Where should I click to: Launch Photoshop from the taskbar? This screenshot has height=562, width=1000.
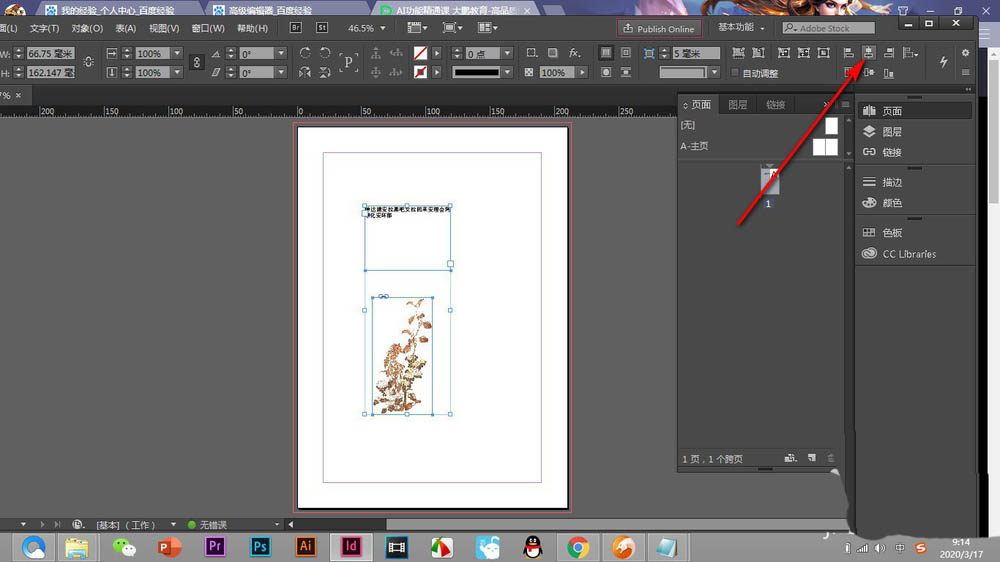[260, 547]
